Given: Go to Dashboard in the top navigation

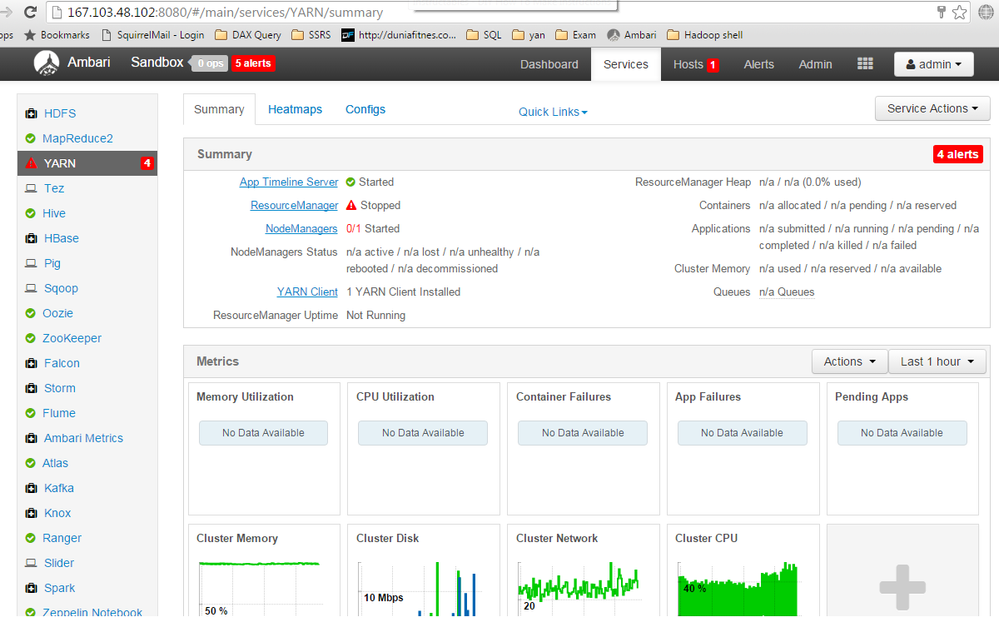Looking at the screenshot, I should click(549, 64).
